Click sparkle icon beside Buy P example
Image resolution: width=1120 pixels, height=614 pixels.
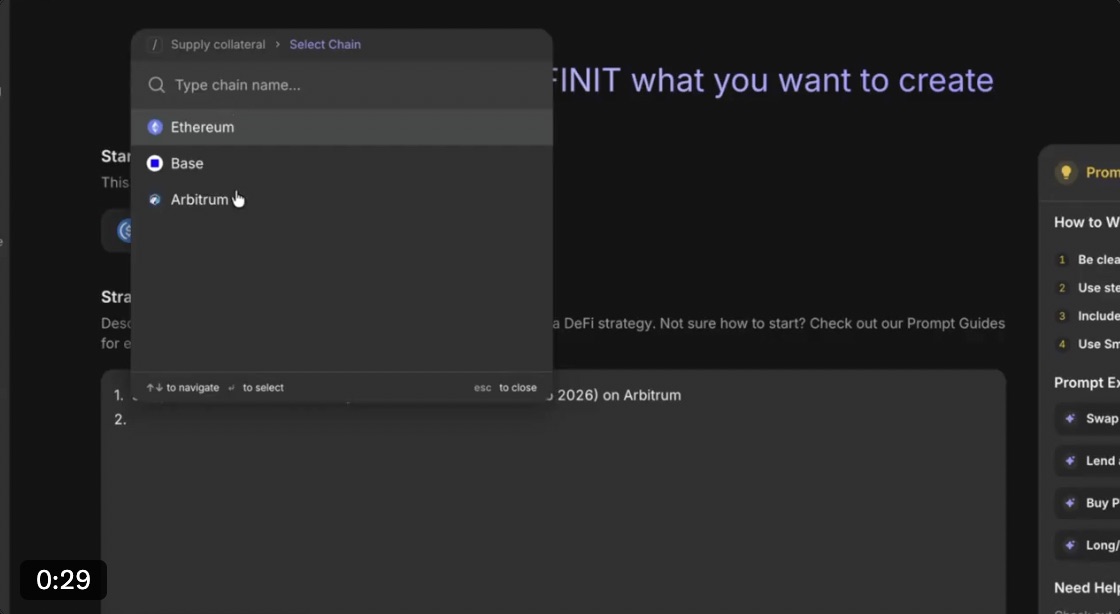[1070, 503]
